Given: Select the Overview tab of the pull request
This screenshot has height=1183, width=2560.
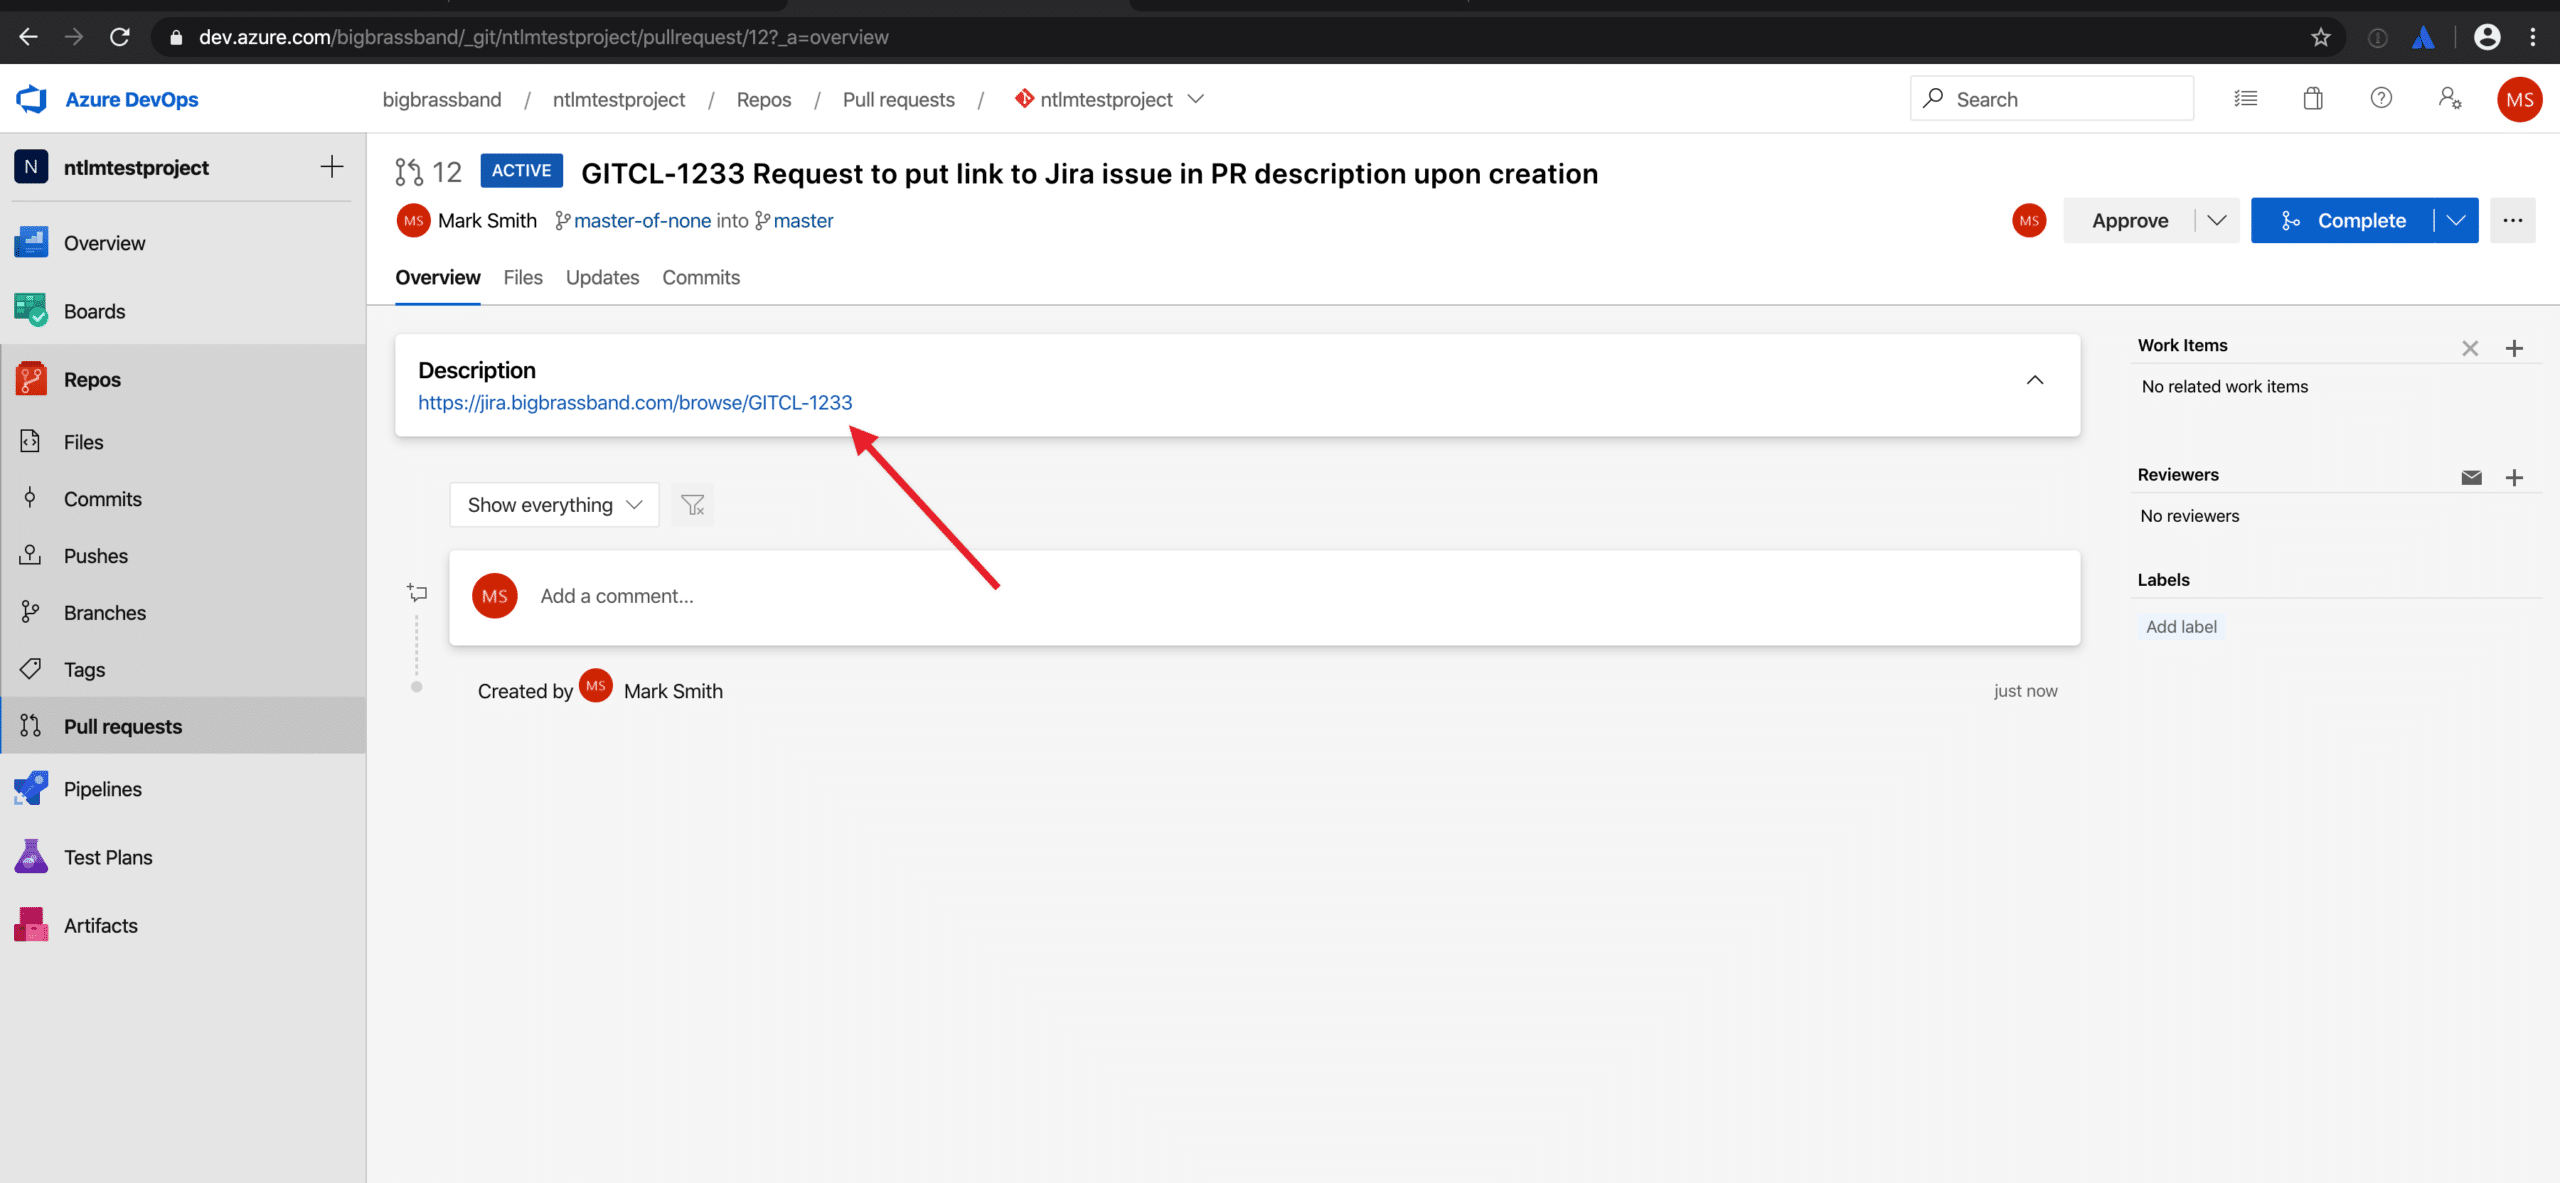Looking at the screenshot, I should click(437, 278).
